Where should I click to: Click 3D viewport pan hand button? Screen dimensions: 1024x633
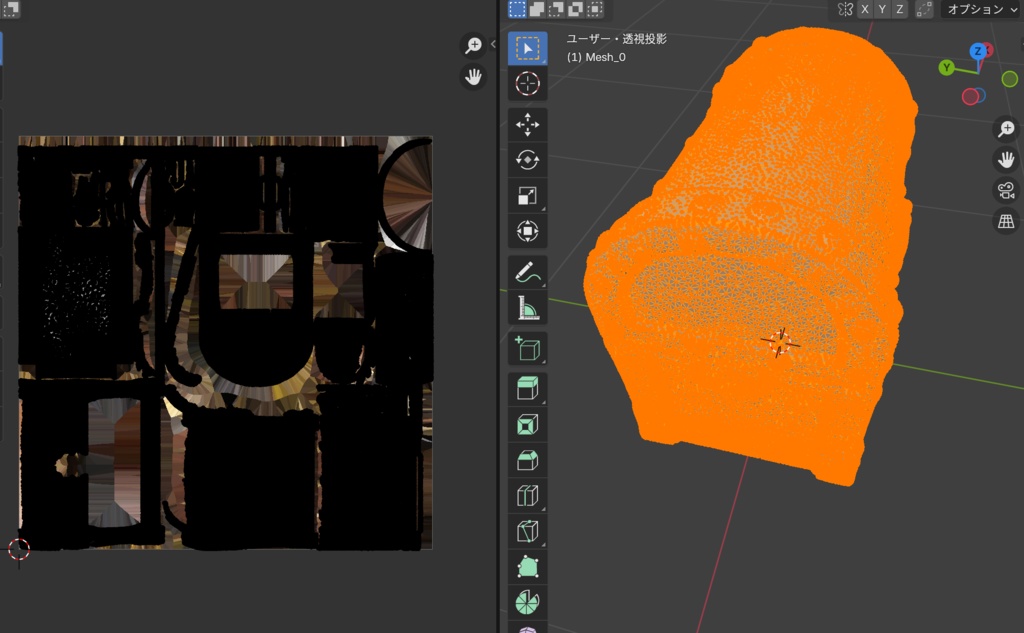click(x=1006, y=159)
